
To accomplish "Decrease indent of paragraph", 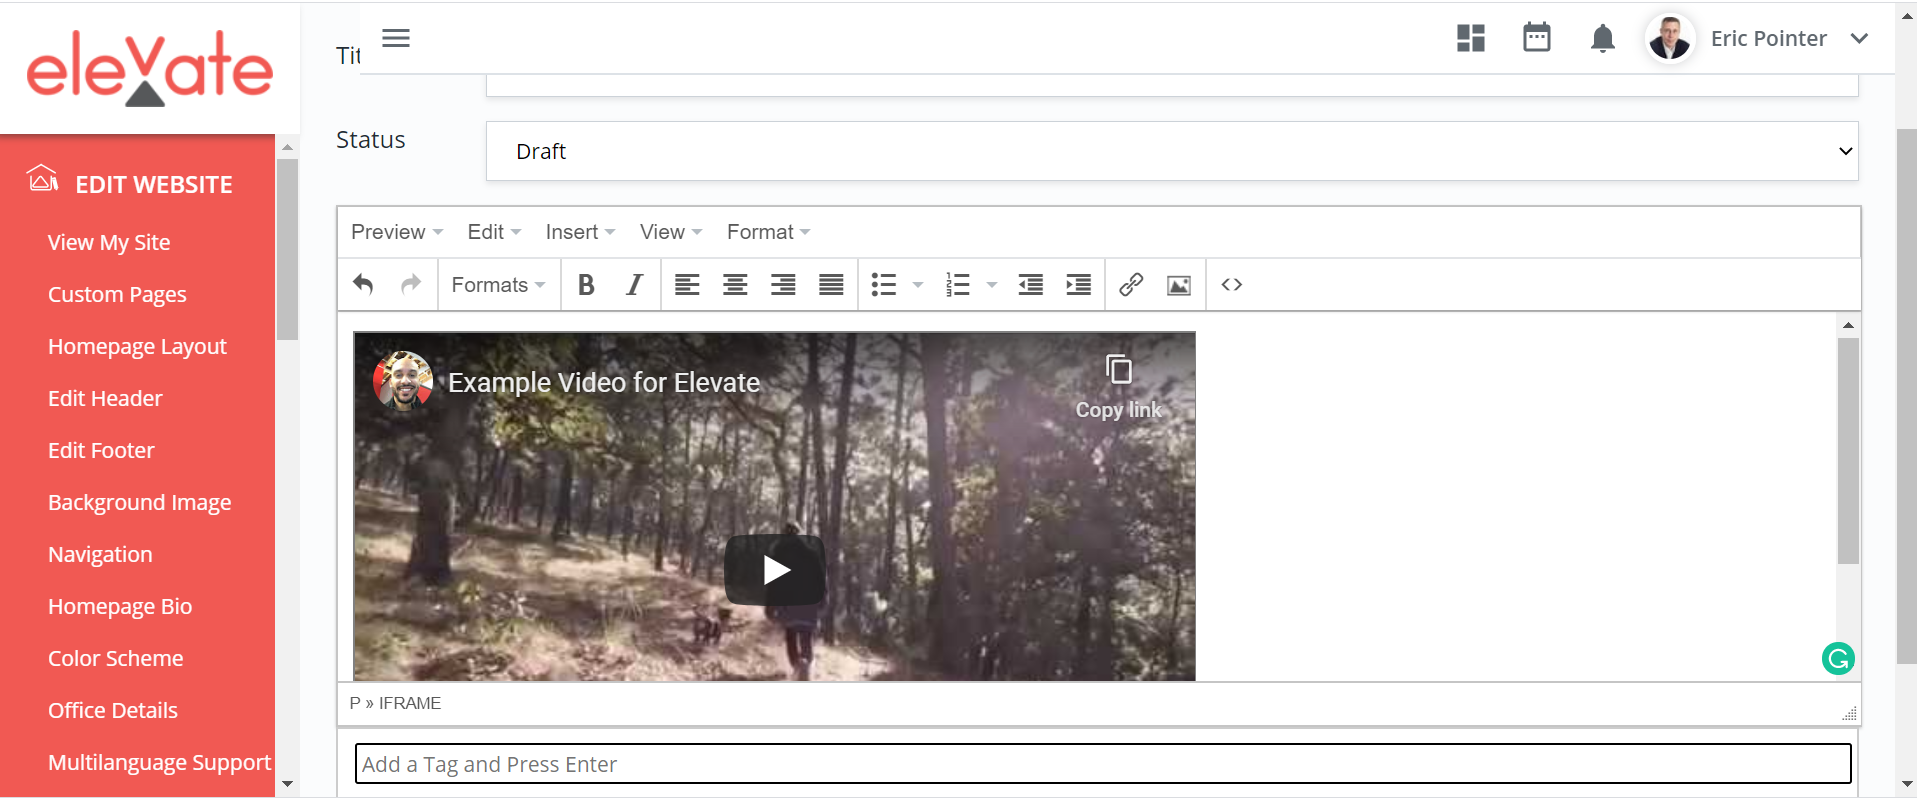I will point(1031,285).
